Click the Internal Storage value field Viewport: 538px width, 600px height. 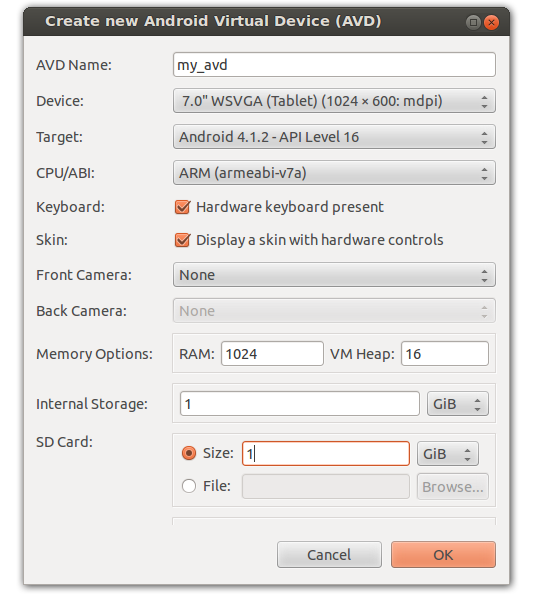point(300,404)
